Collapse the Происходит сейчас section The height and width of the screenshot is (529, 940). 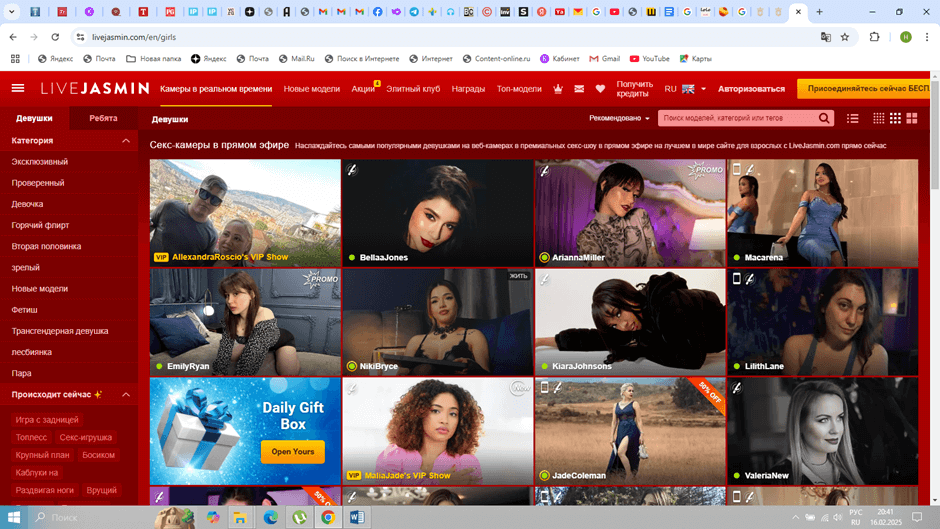pos(126,395)
